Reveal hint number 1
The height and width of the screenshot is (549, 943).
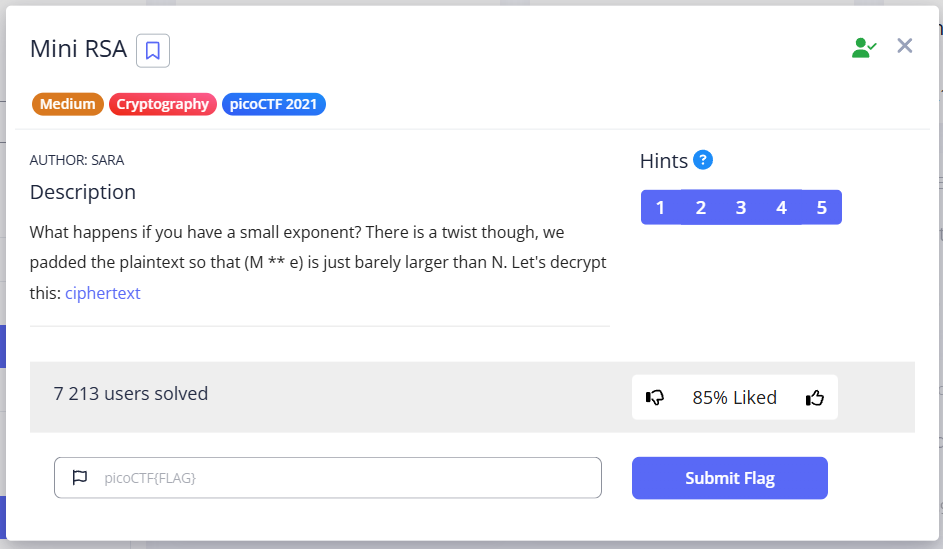click(660, 207)
